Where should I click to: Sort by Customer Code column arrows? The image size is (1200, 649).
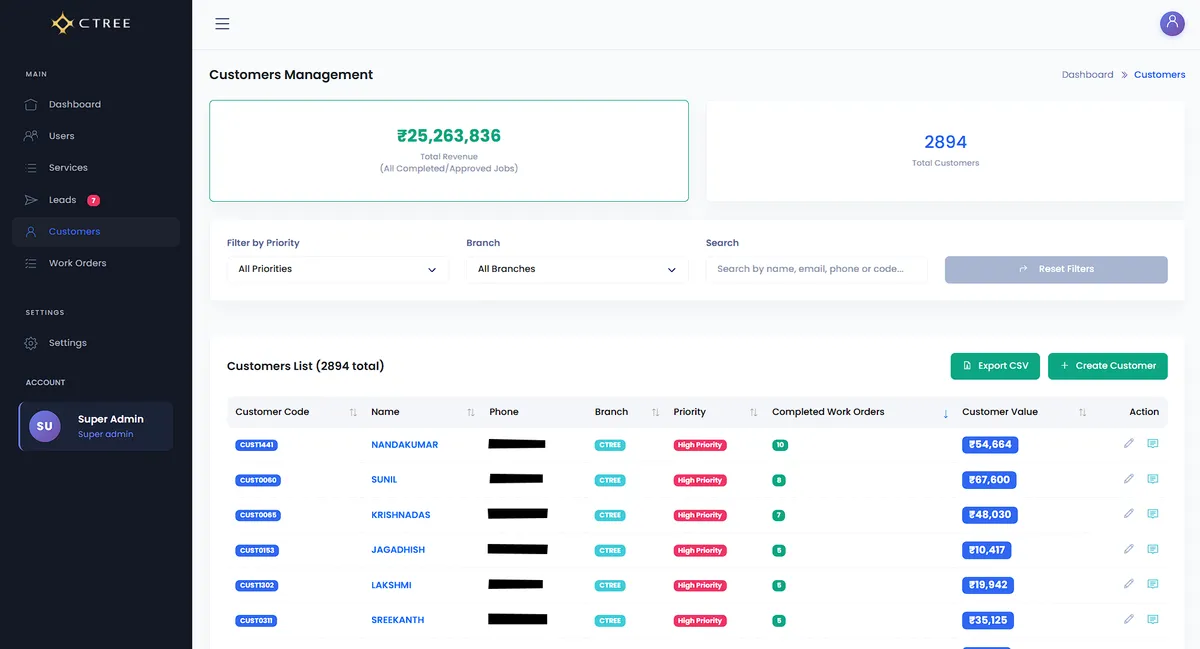click(x=353, y=412)
